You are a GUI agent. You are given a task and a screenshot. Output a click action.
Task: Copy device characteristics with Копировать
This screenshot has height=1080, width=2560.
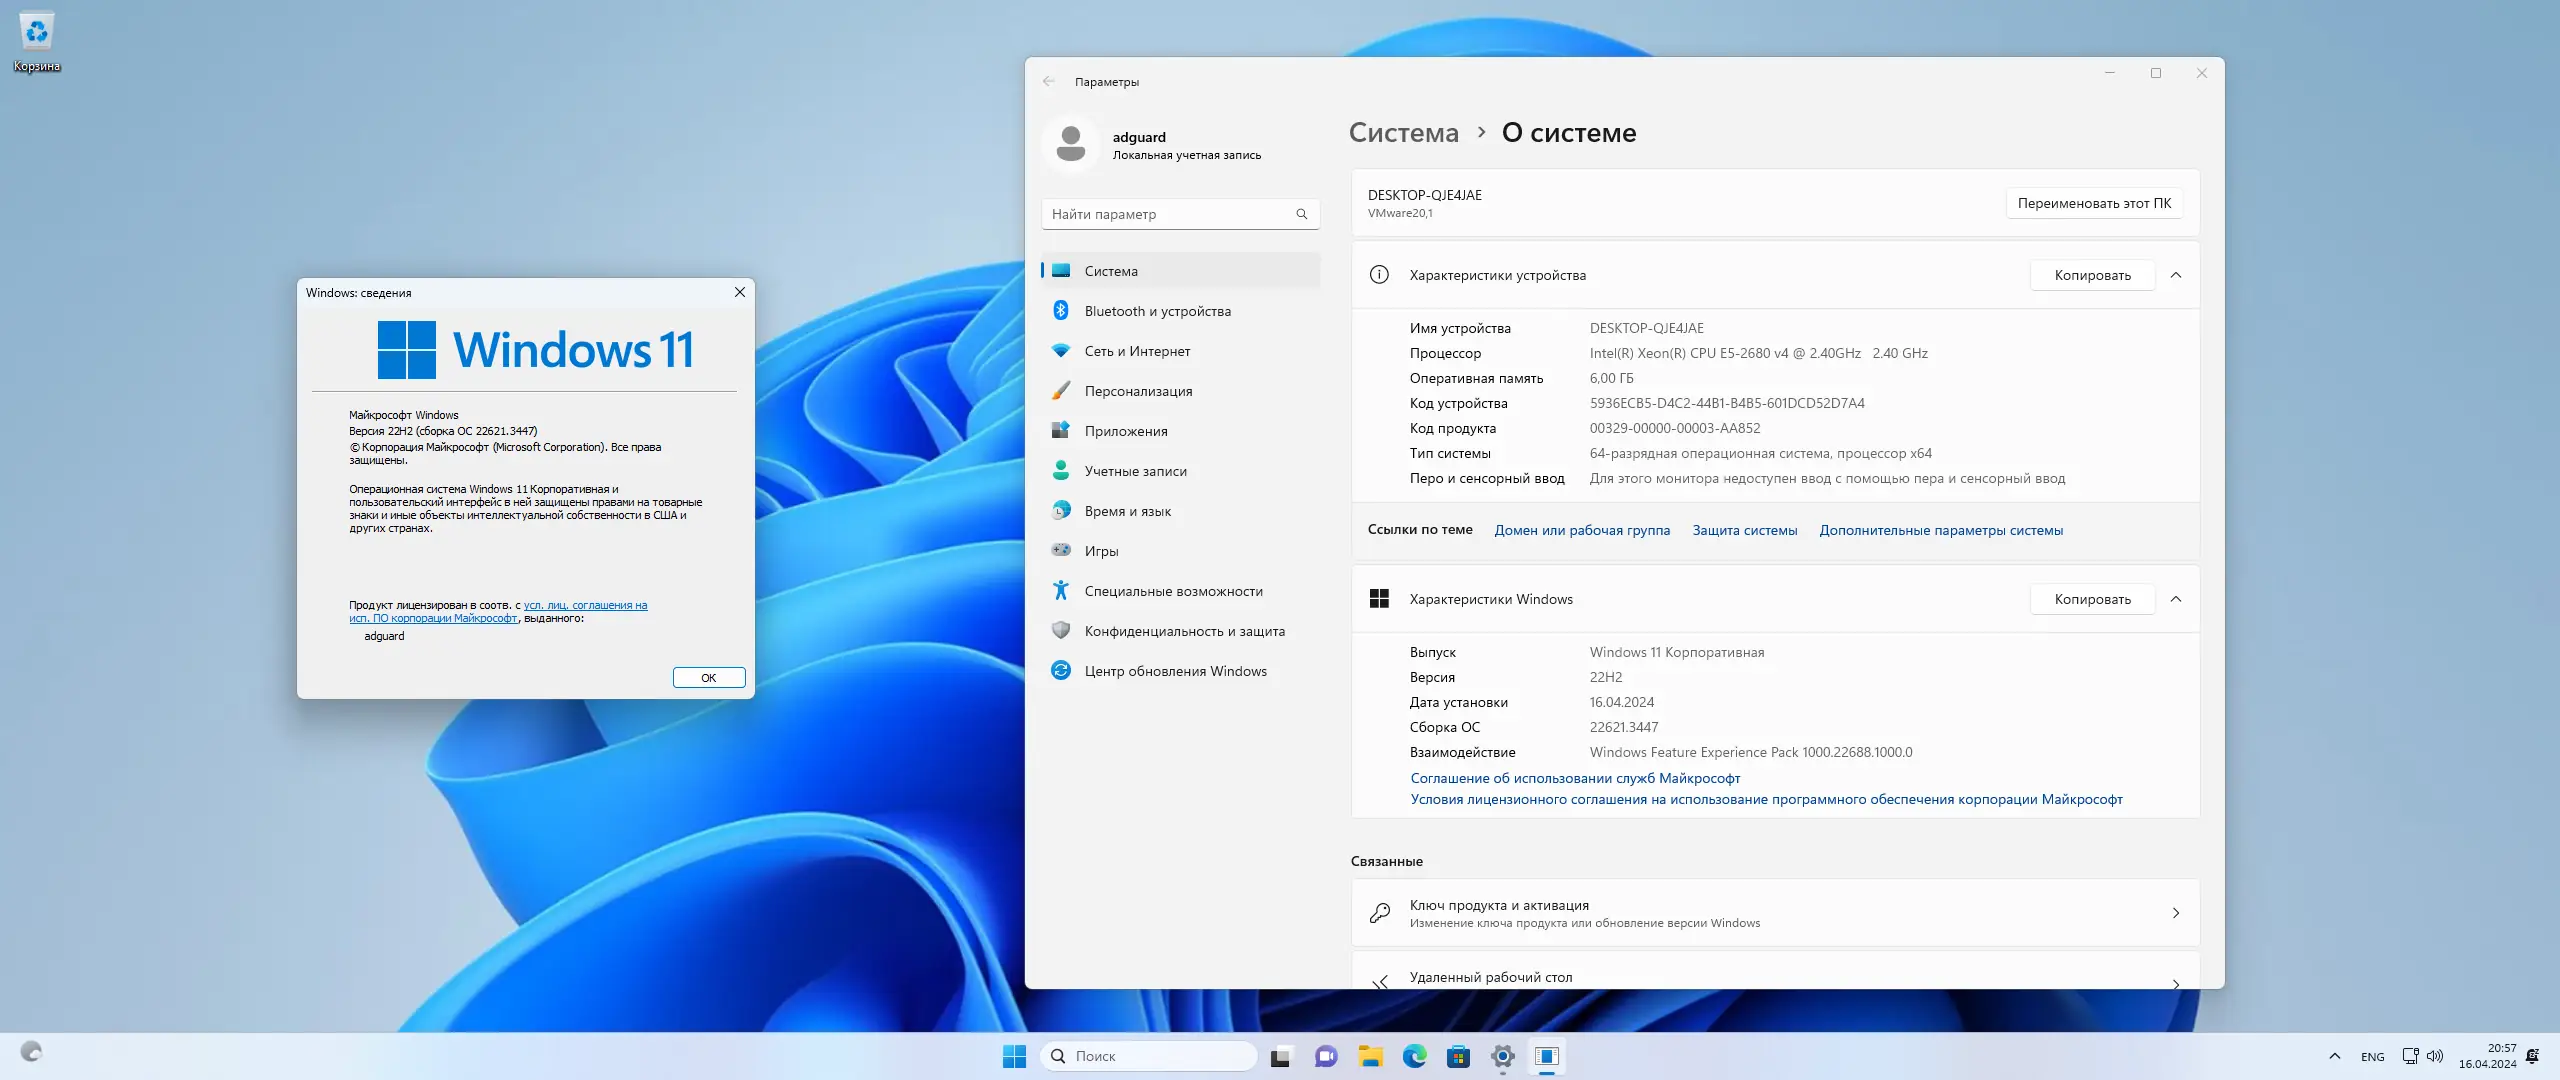pyautogui.click(x=2092, y=275)
